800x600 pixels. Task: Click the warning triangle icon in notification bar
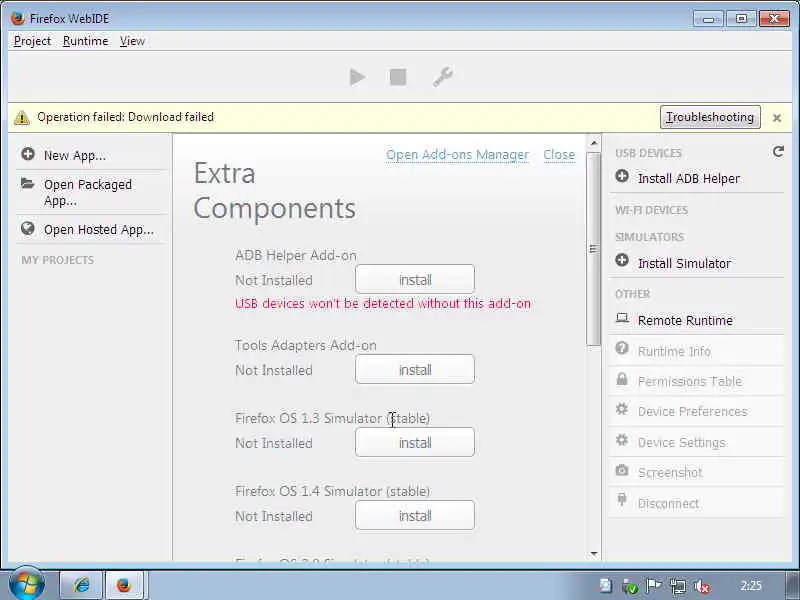(x=21, y=117)
